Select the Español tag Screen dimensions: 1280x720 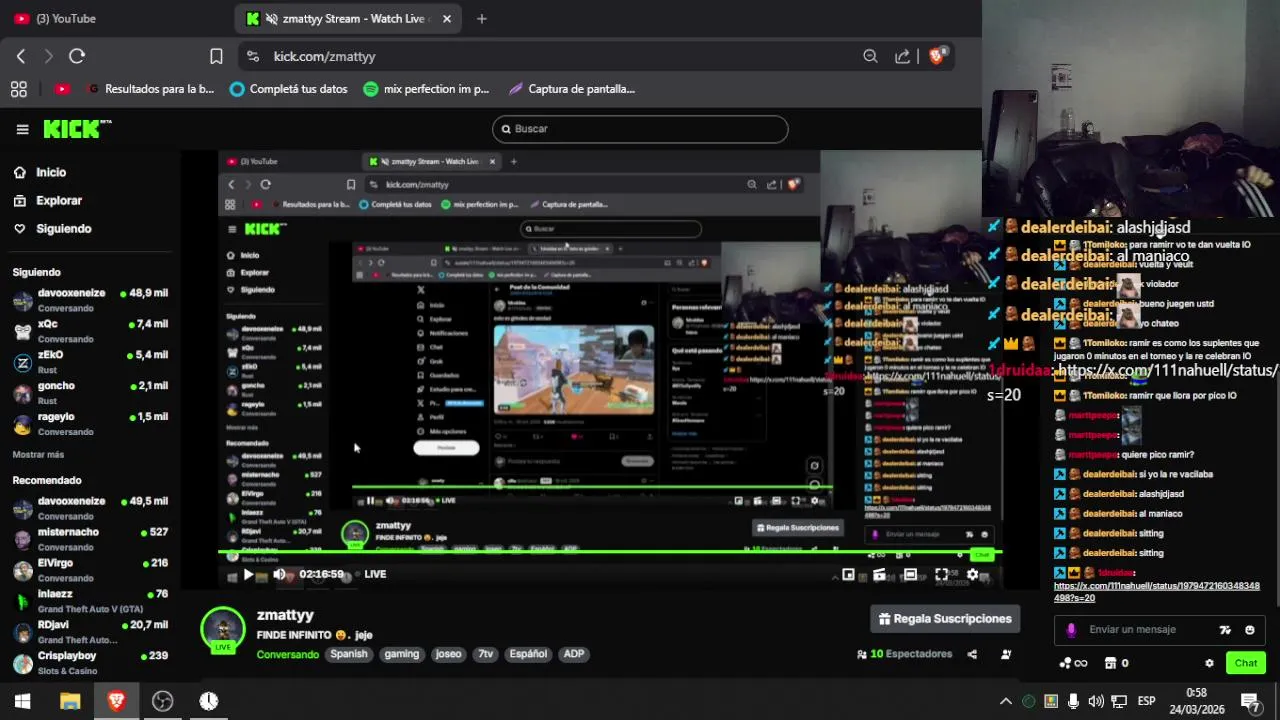[528, 654]
